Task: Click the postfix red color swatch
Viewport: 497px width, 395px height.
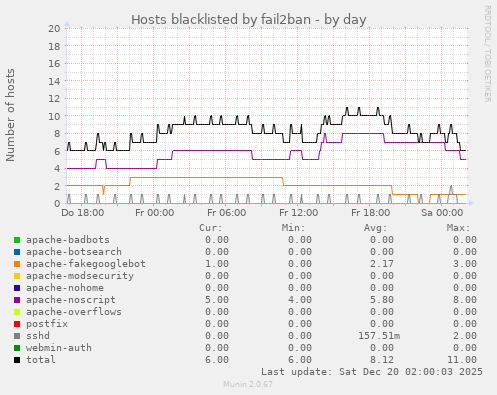Action: [x=17, y=324]
